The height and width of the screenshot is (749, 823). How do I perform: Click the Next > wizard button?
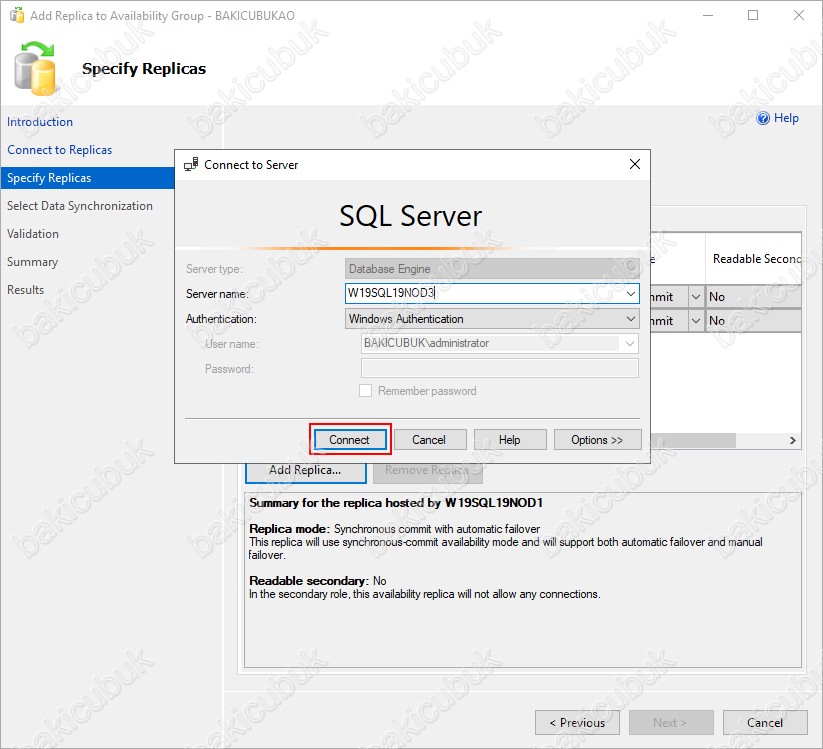pos(671,723)
